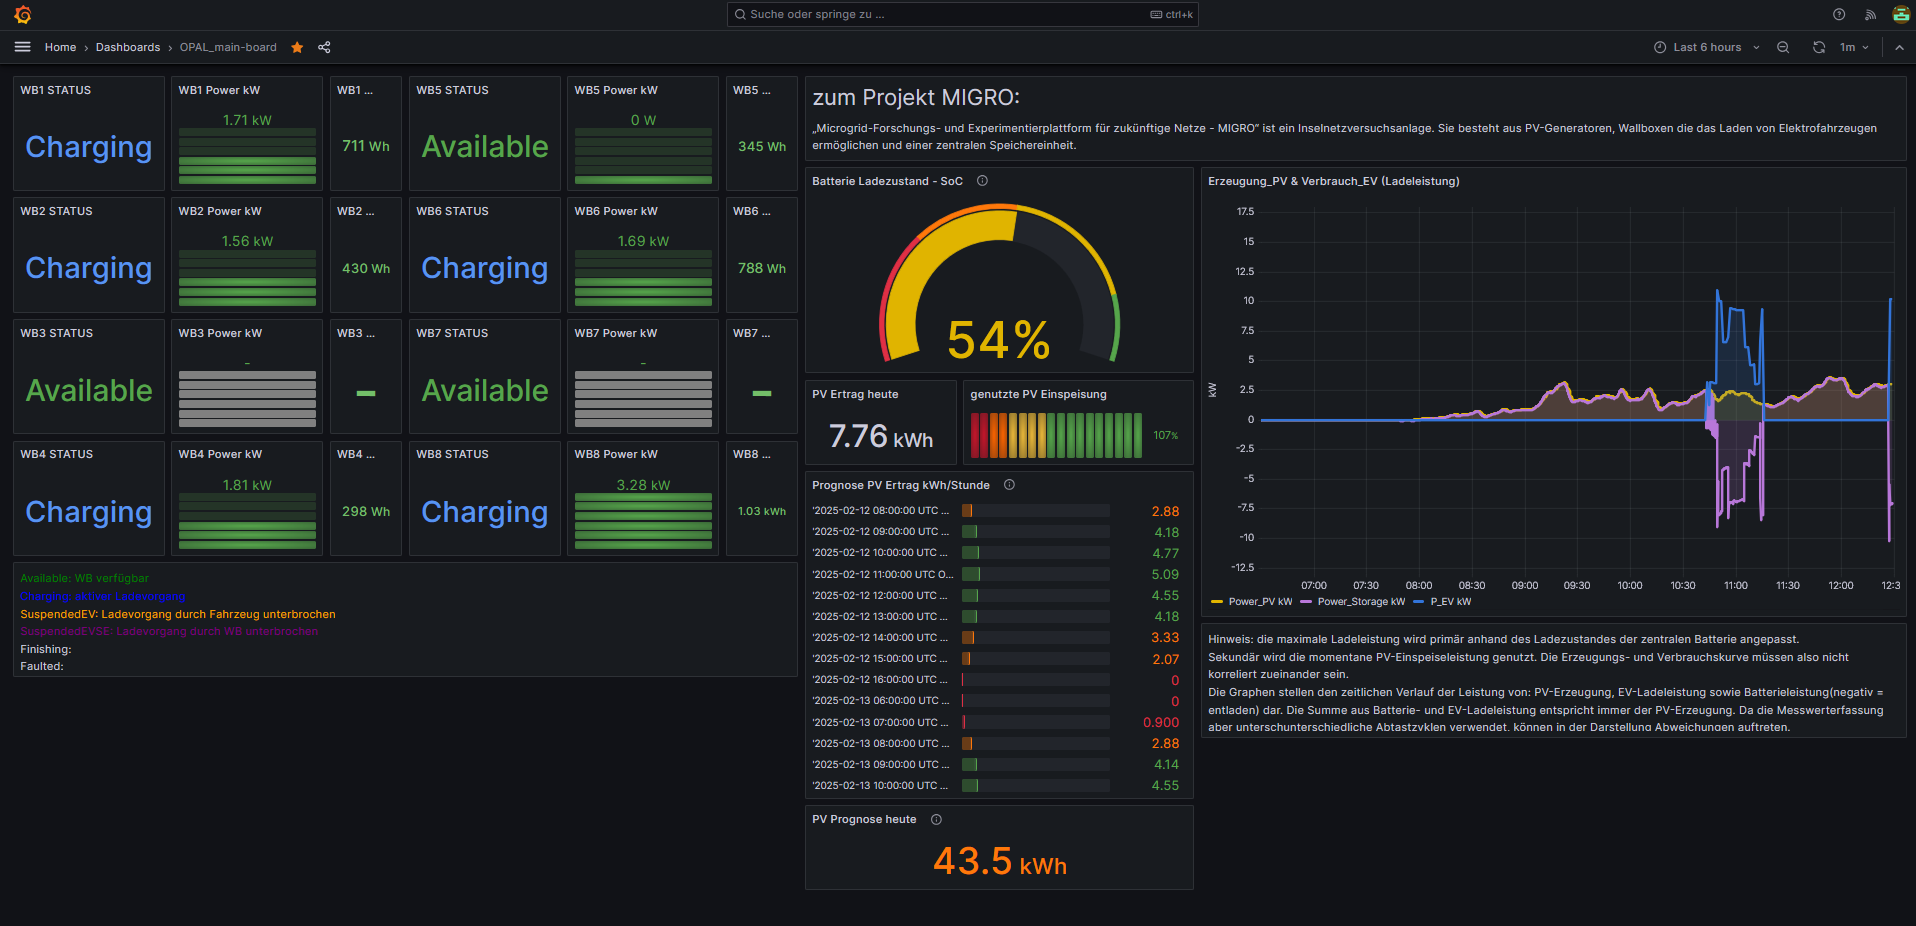Toggle Power_PV kW series in legend
1916x926 pixels.
1259,602
